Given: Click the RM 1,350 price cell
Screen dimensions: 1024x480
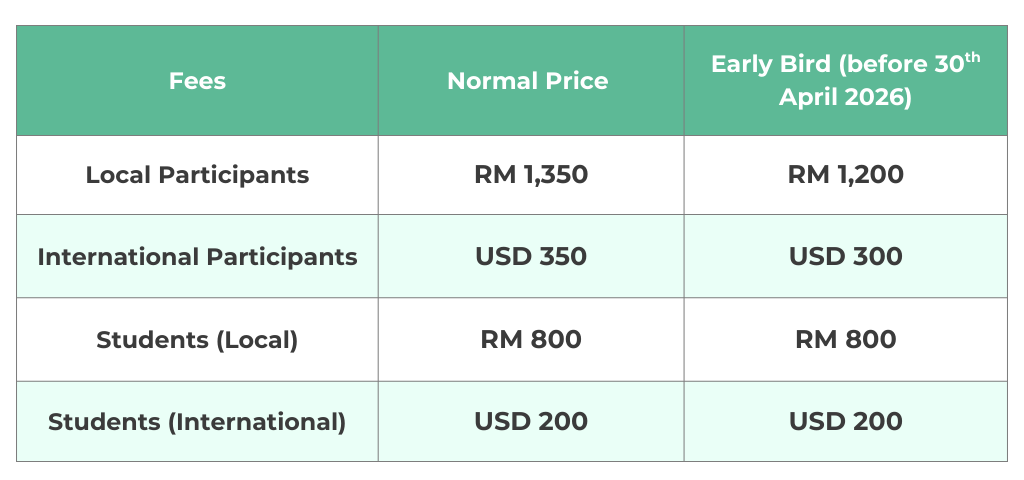Looking at the screenshot, I should click(x=531, y=175).
